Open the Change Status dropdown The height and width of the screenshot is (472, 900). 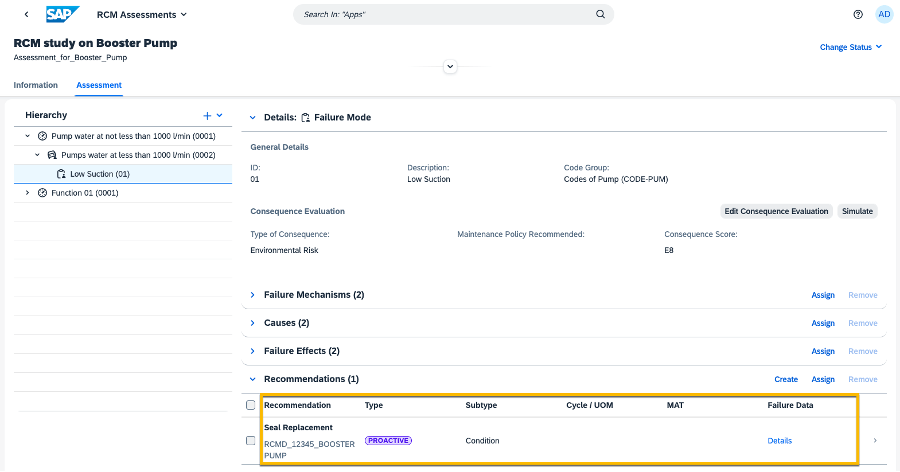[x=851, y=47]
